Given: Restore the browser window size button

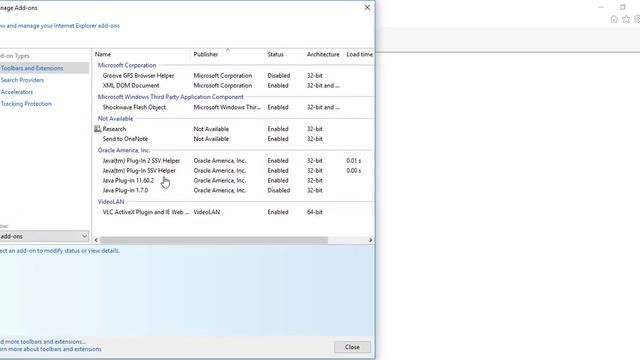Looking at the screenshot, I should (622, 7).
